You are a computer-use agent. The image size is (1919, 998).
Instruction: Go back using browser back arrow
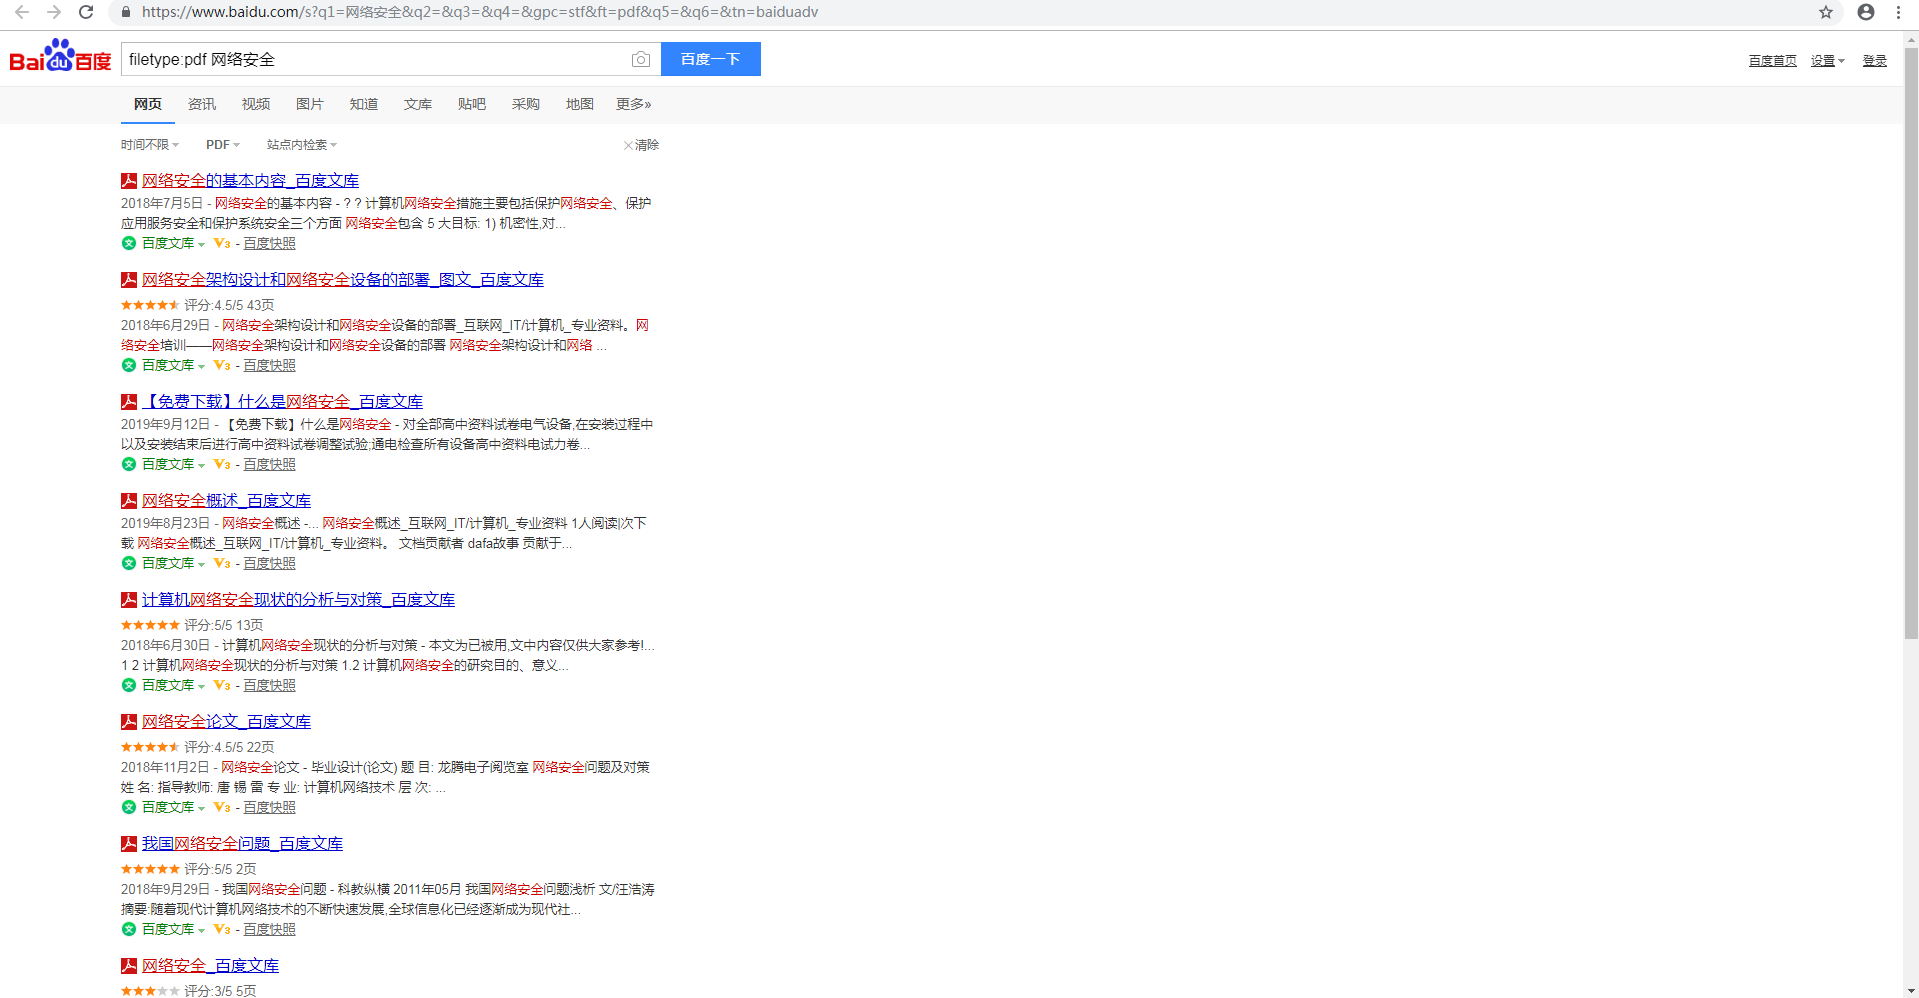[x=21, y=12]
